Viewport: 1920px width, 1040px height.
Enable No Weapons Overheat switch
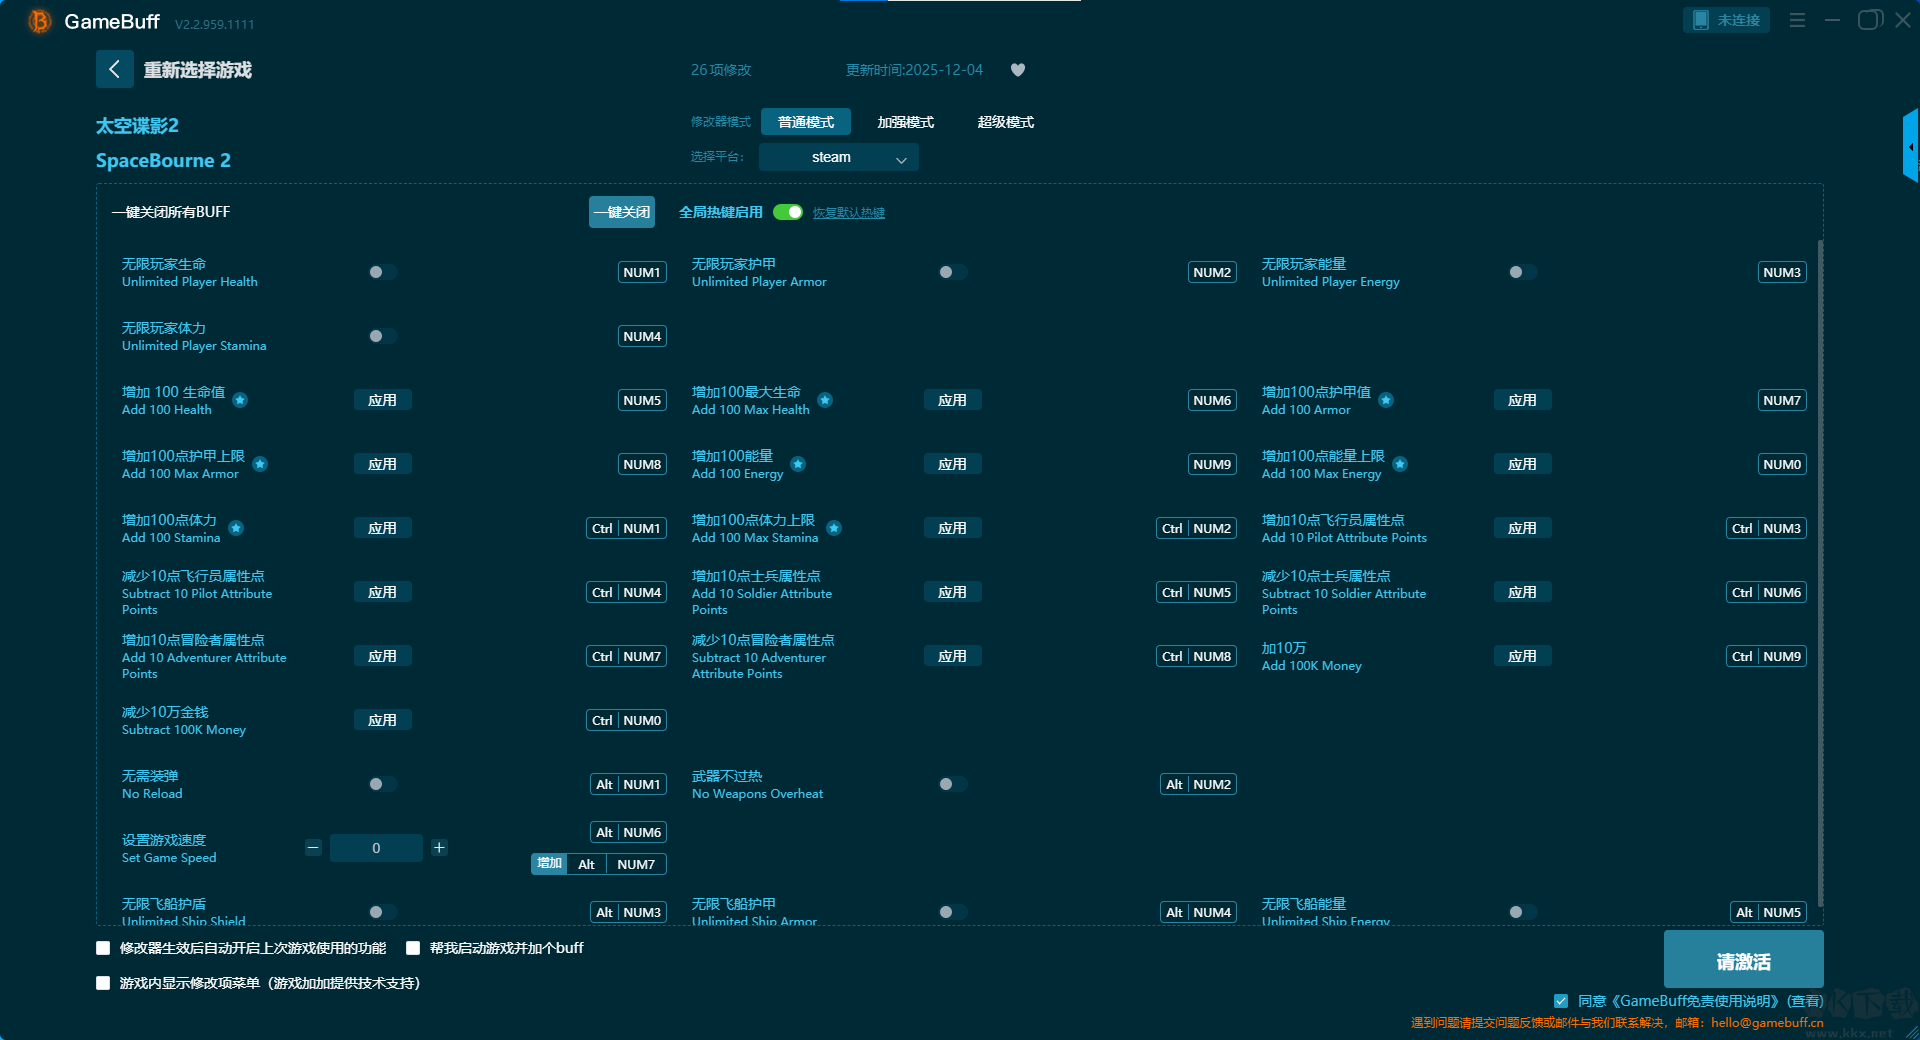952,784
